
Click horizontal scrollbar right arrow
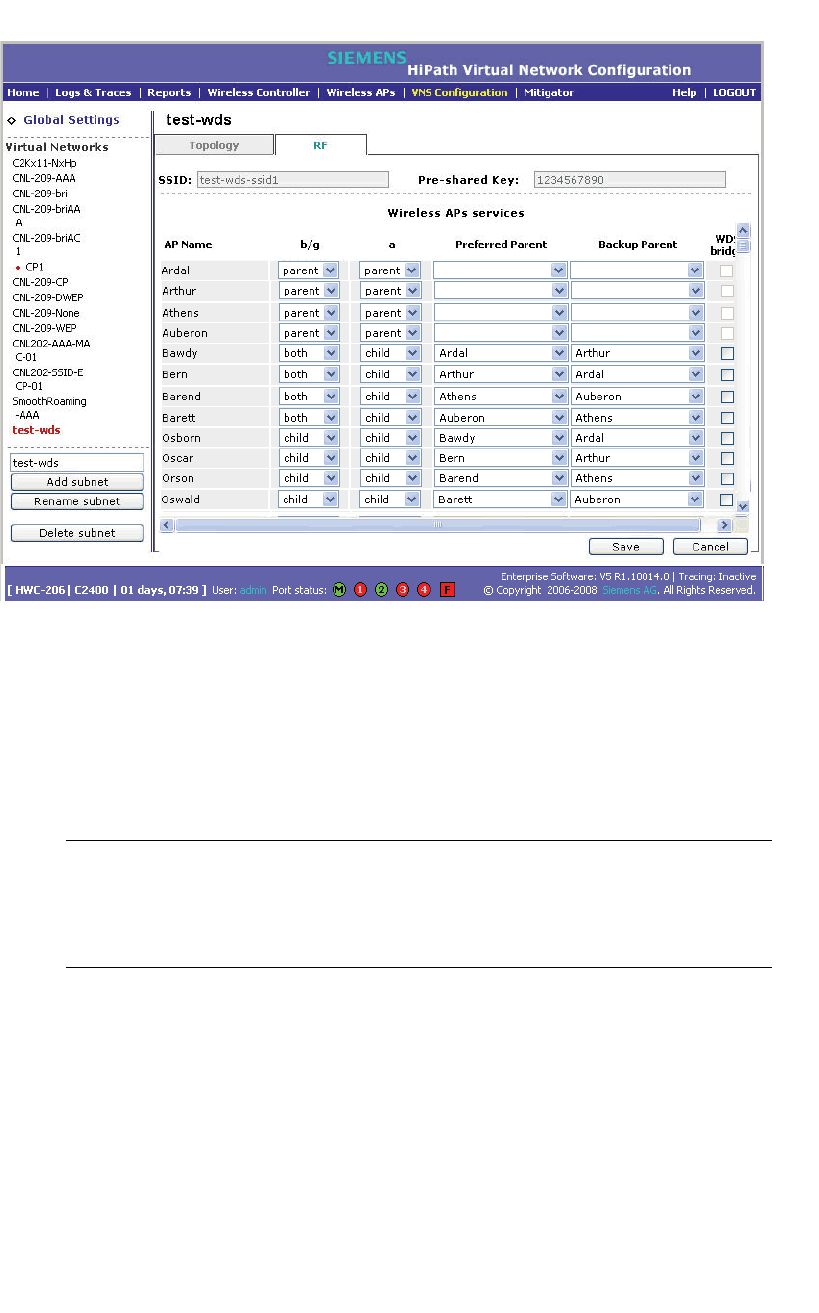coord(724,524)
